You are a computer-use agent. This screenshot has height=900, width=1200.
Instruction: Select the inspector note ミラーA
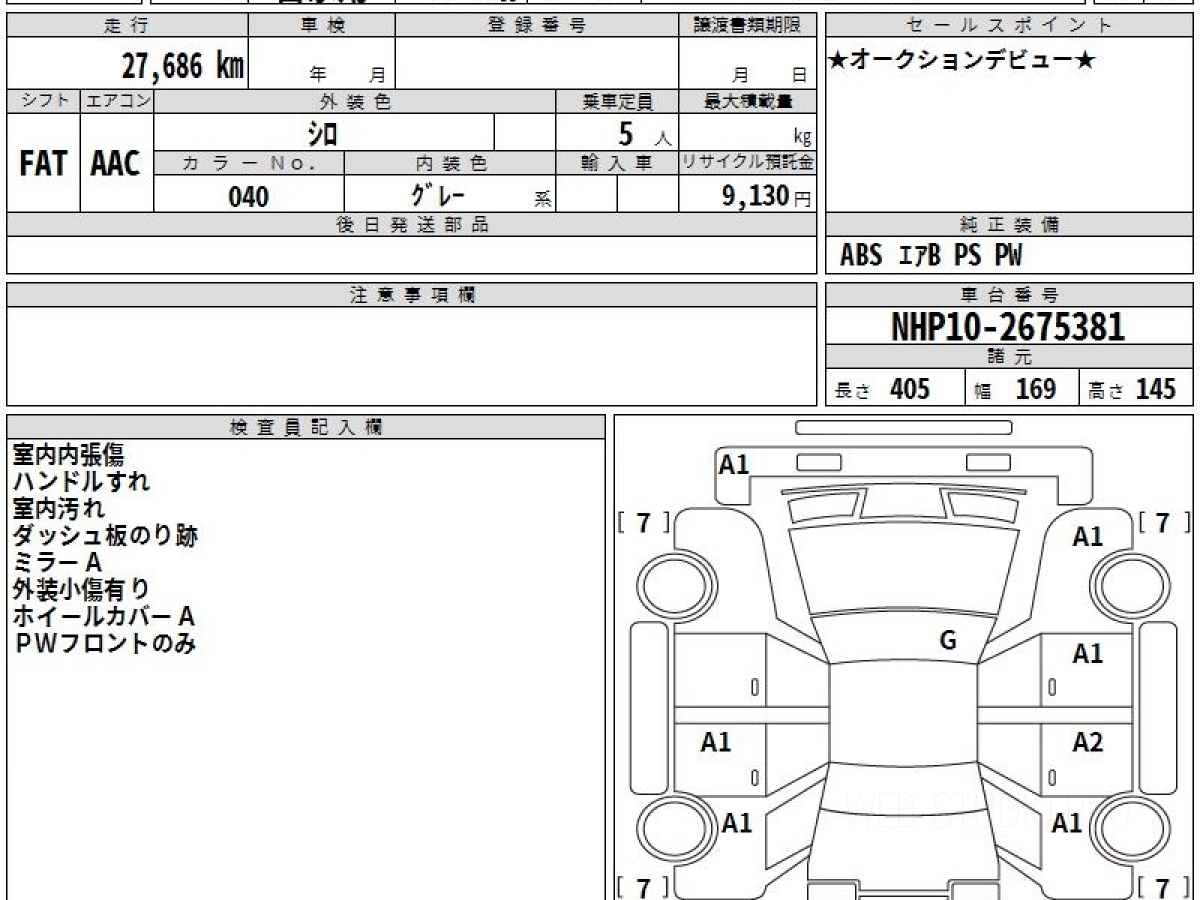tap(57, 563)
